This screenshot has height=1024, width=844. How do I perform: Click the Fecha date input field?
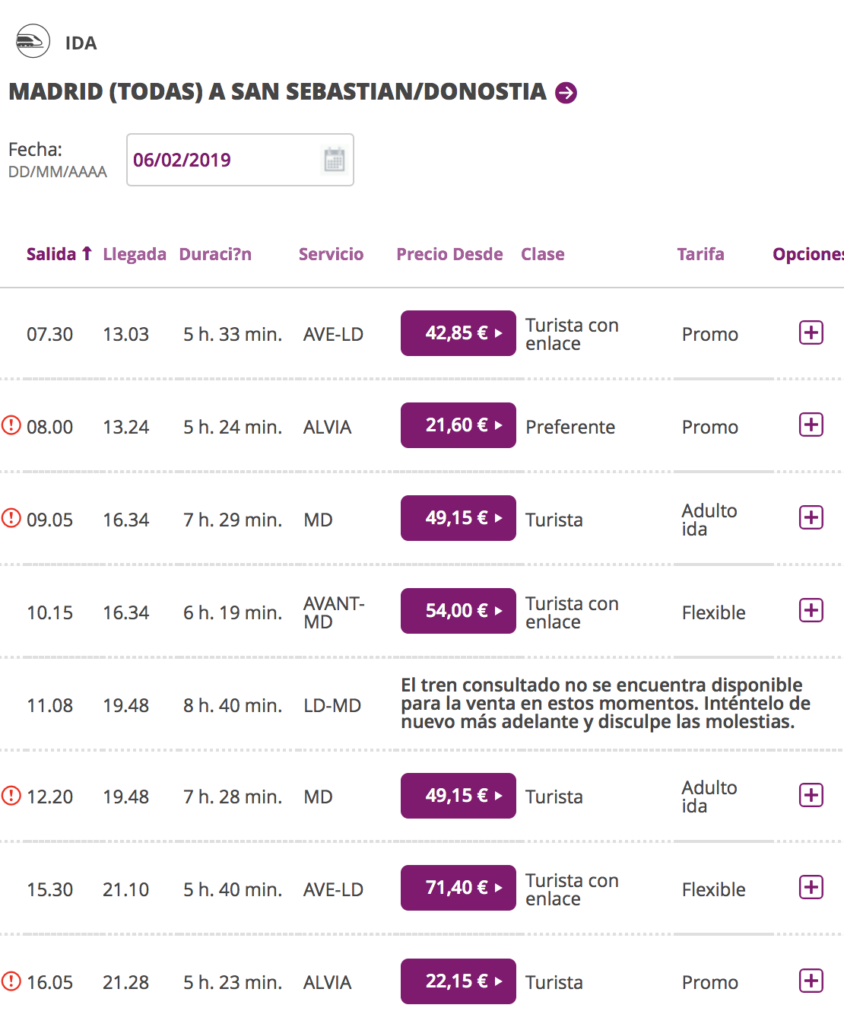(x=240, y=160)
